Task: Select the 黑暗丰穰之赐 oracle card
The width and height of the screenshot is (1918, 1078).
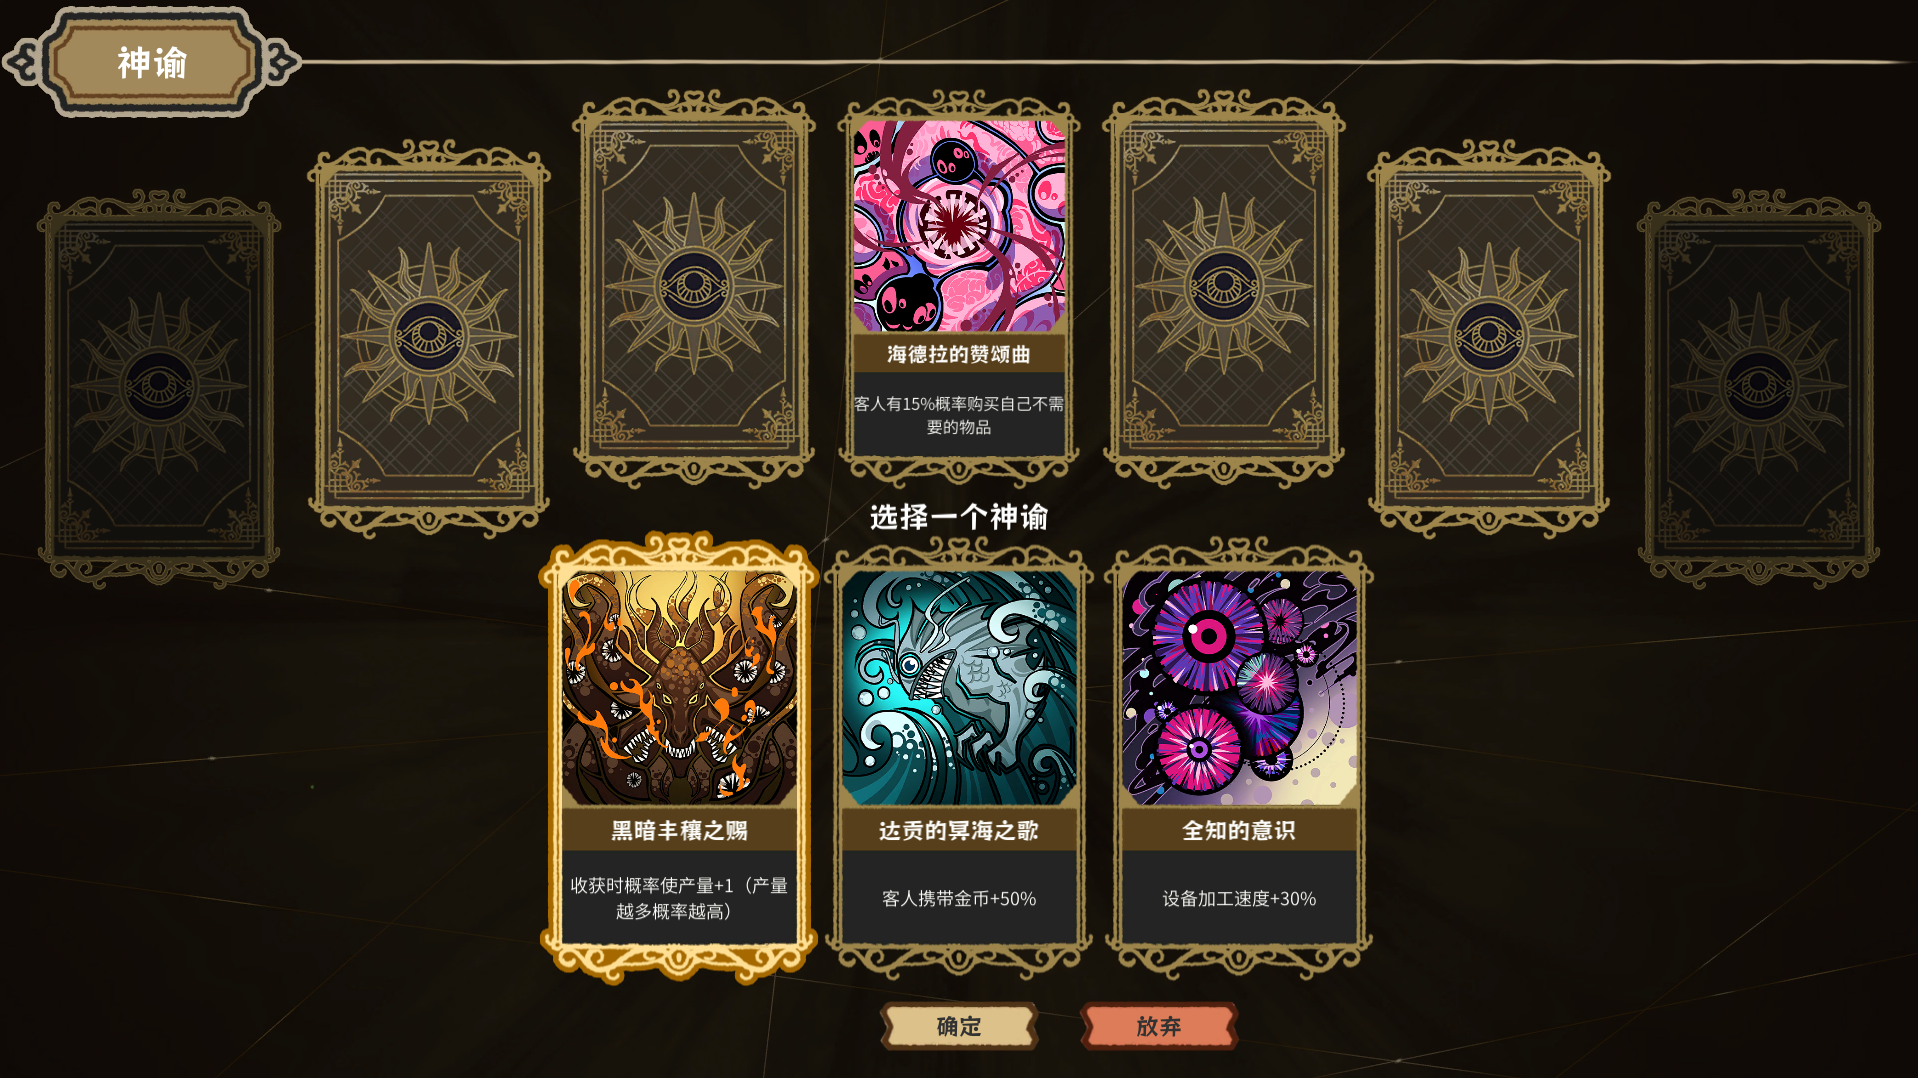Action: coord(679,757)
